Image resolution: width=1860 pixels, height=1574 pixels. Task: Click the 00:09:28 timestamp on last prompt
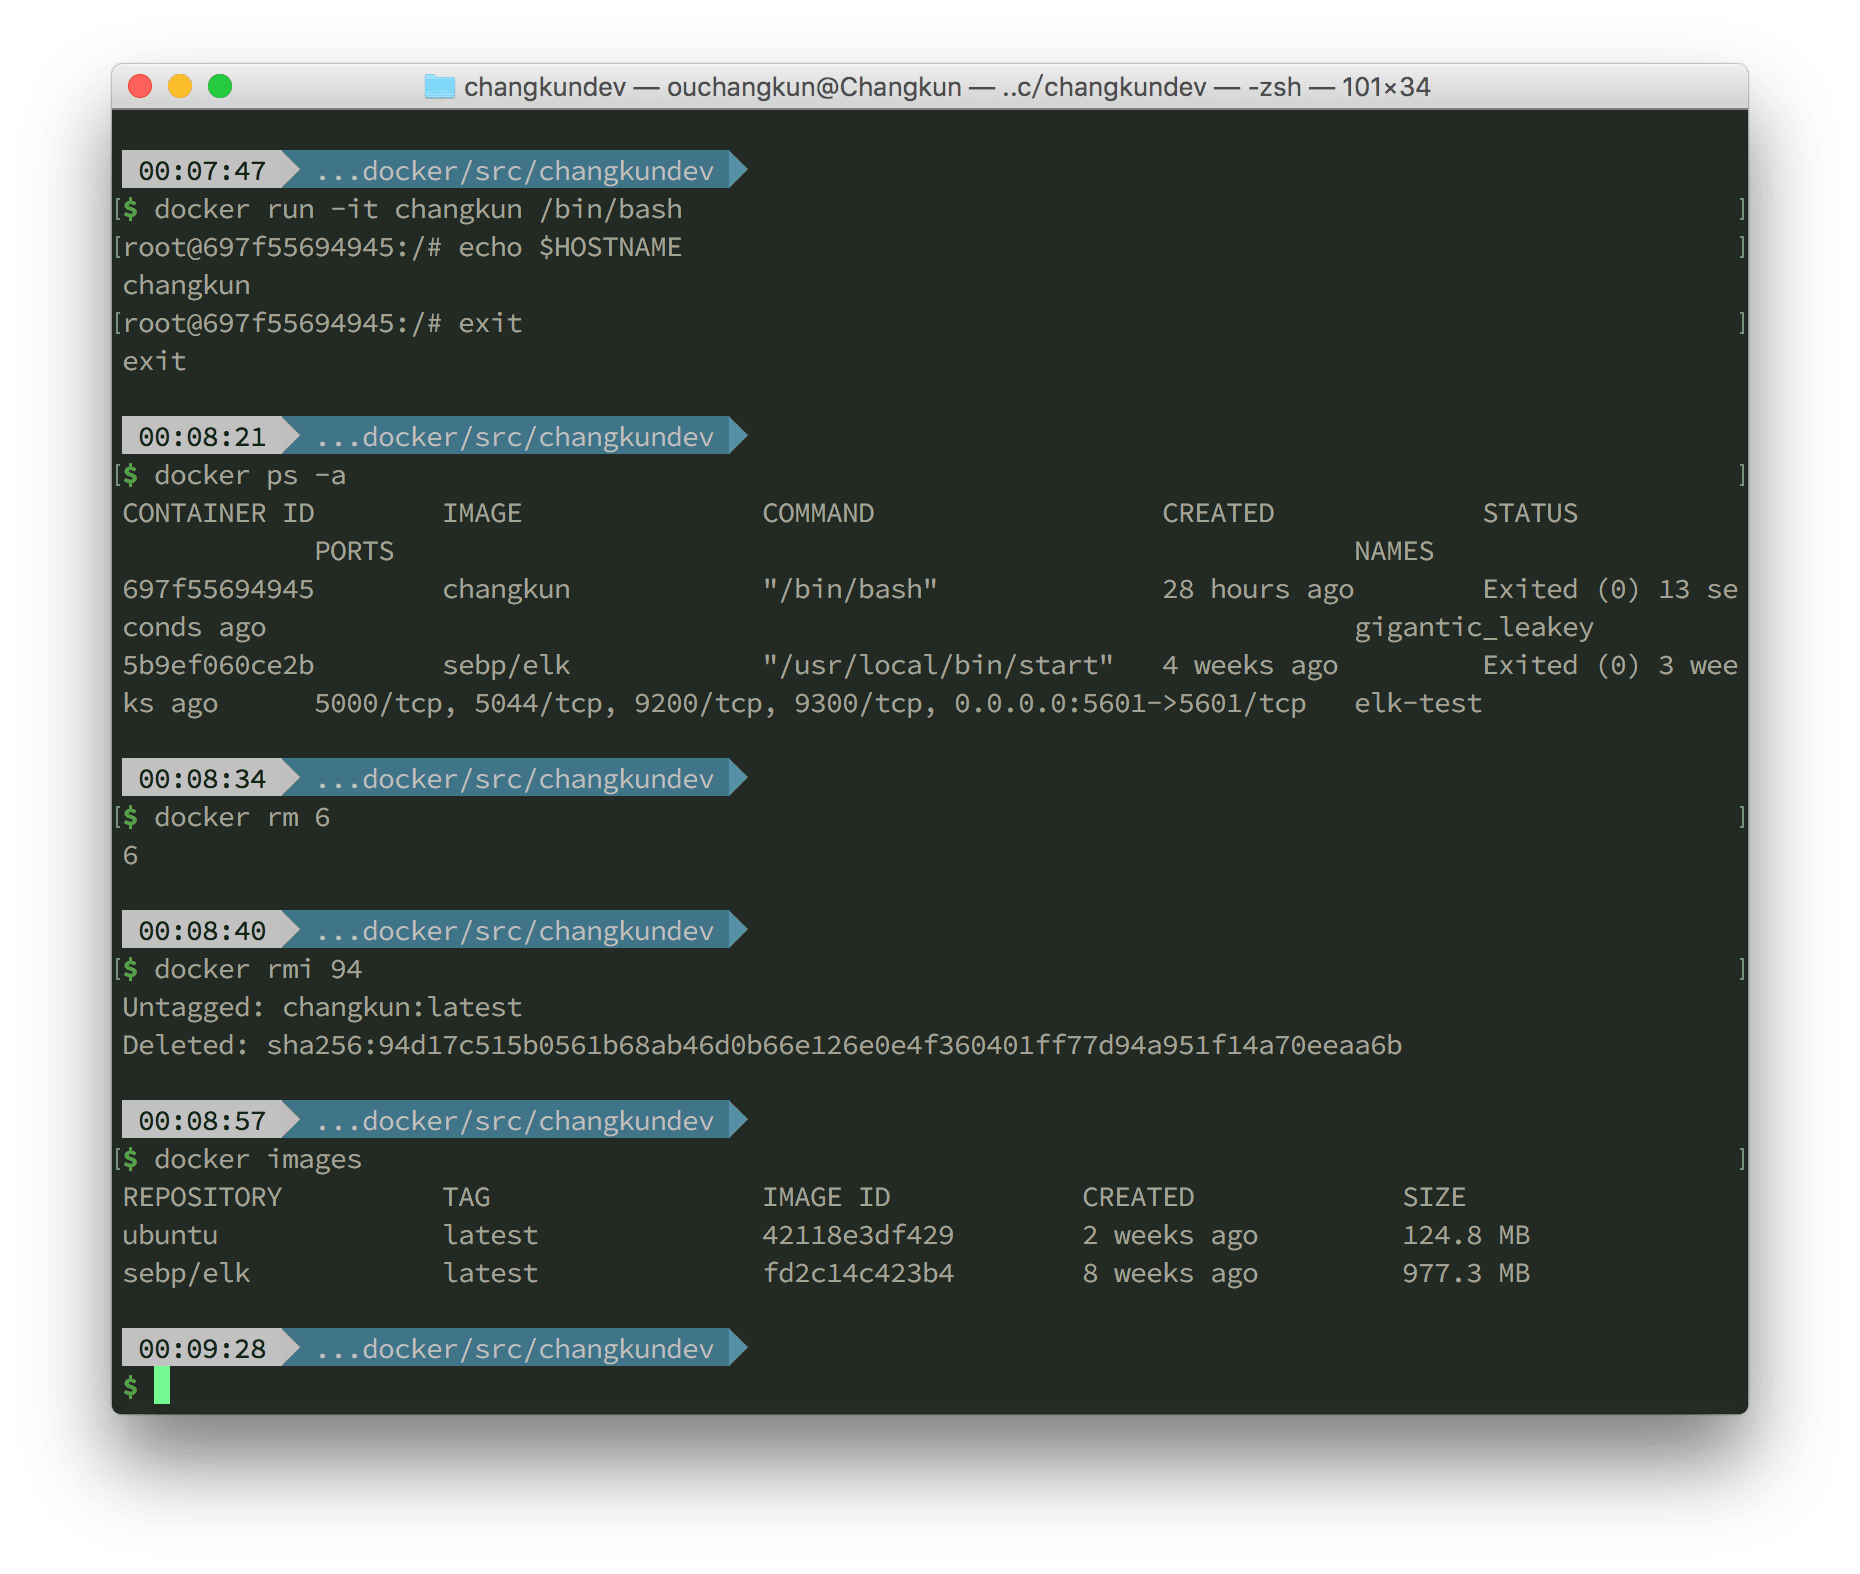(x=202, y=1349)
